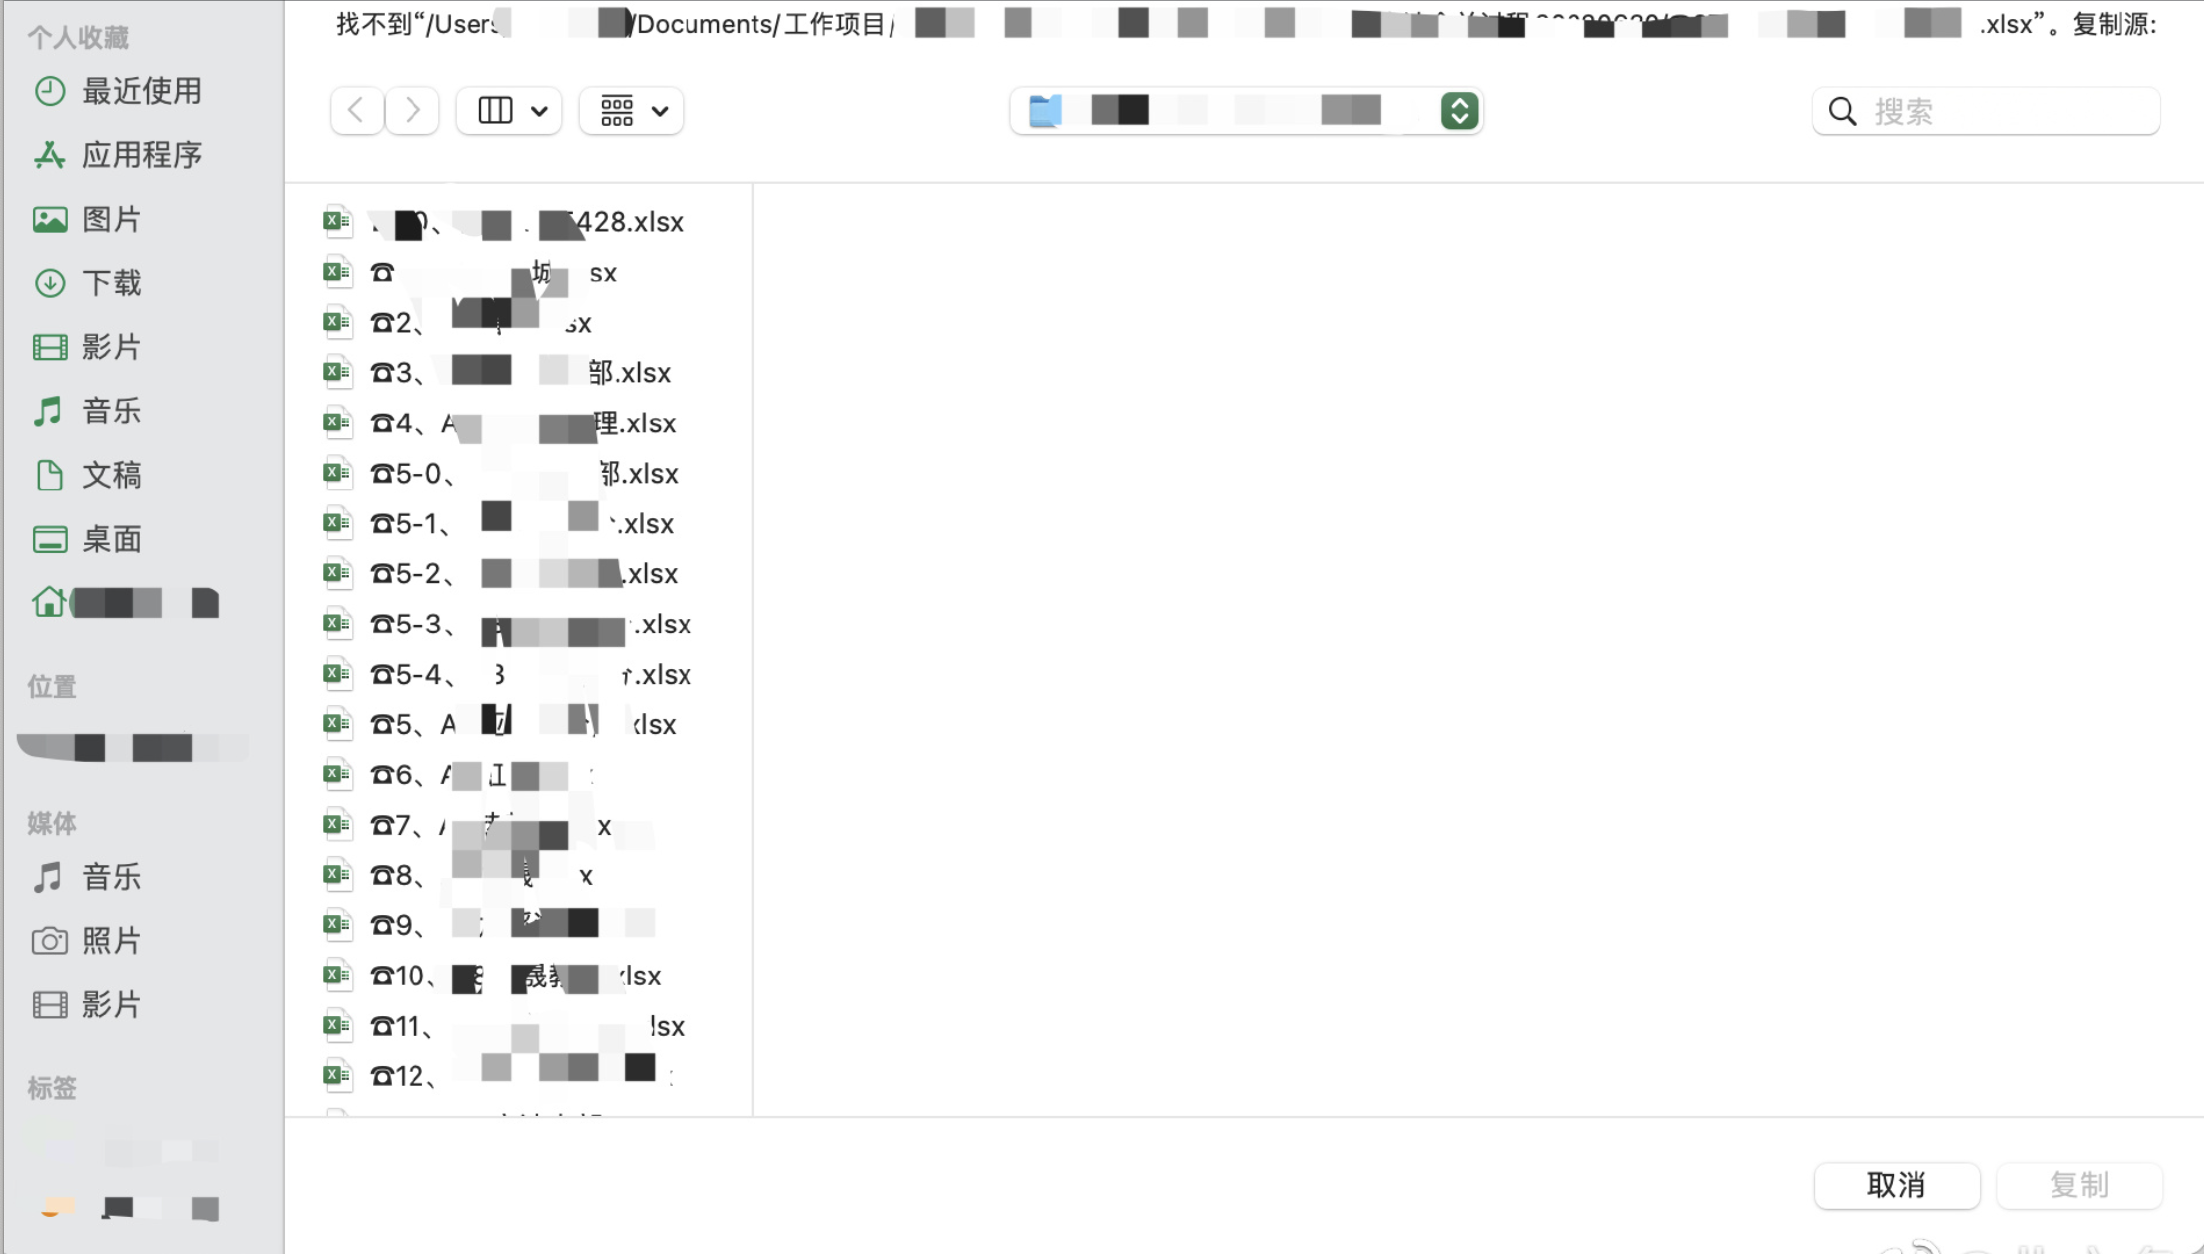Click the Cancel (取消) button
Image resolution: width=2204 pixels, height=1254 pixels.
tap(1896, 1185)
